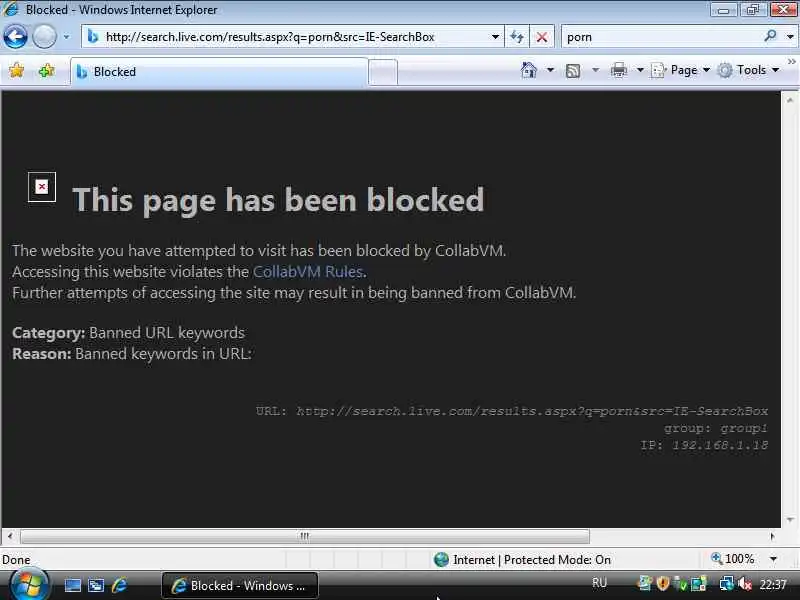Click the security shield tray icon
Screen dimensions: 800x600
click(x=663, y=583)
